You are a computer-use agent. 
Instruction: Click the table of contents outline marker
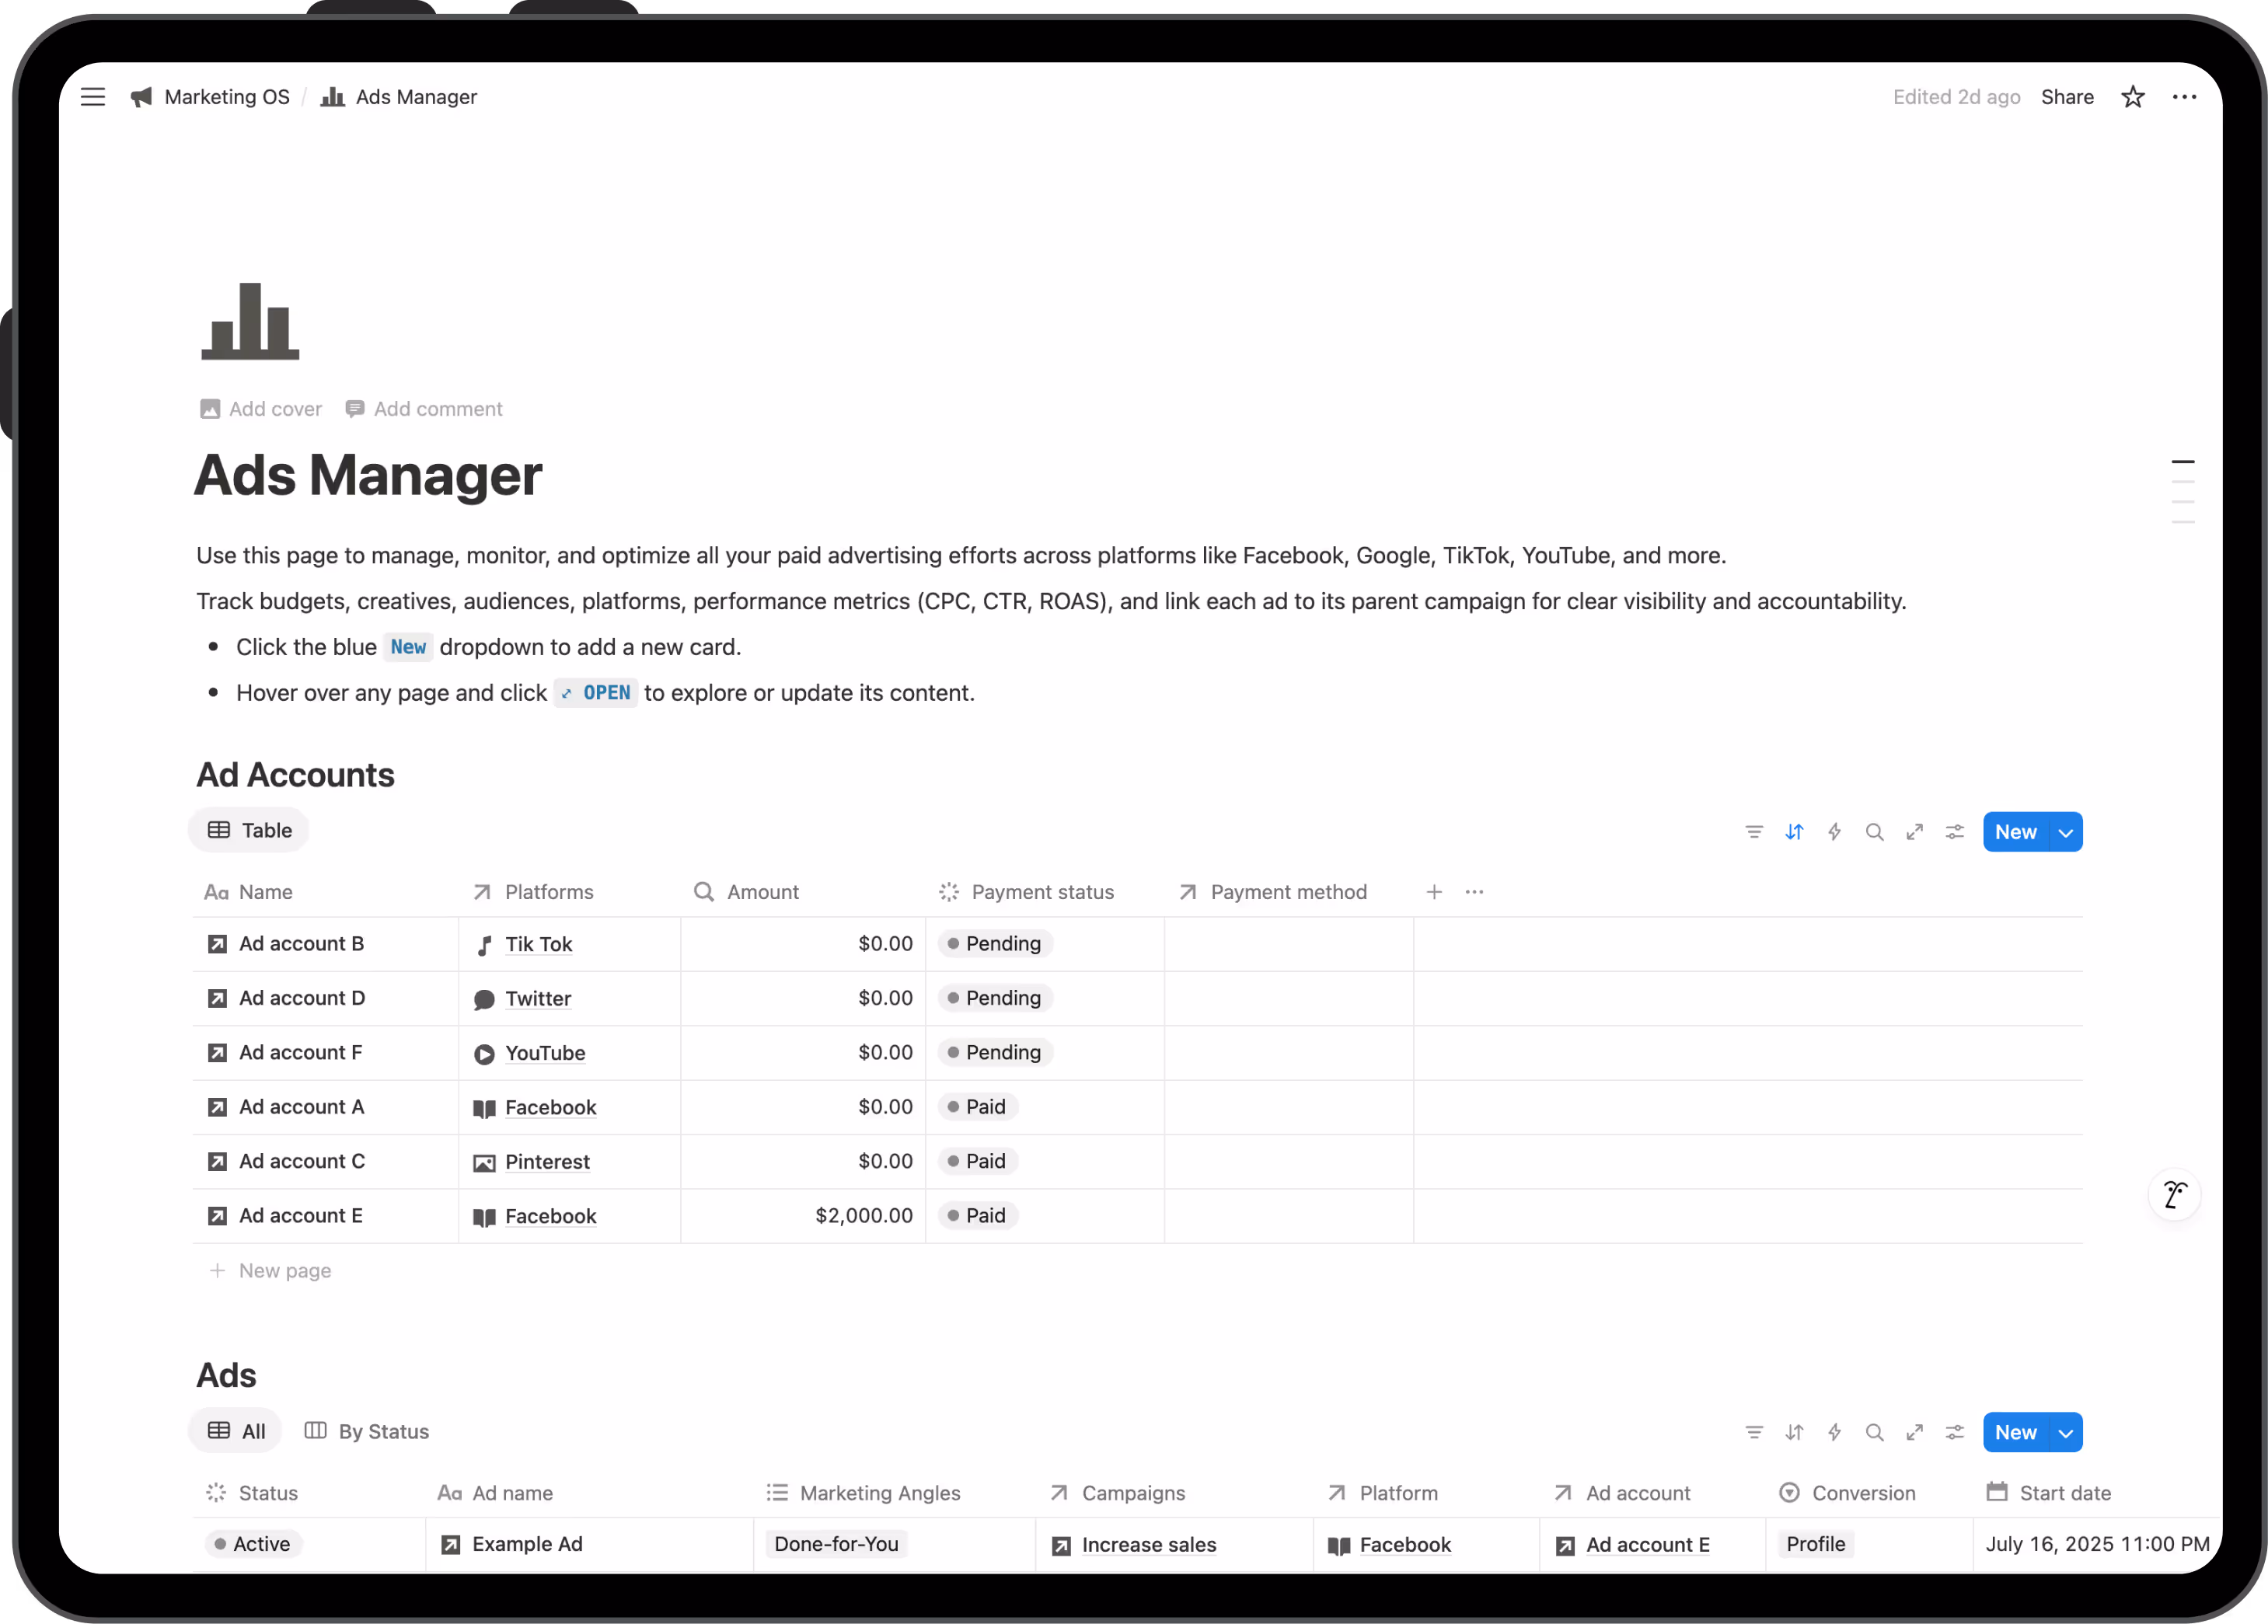(x=2183, y=491)
